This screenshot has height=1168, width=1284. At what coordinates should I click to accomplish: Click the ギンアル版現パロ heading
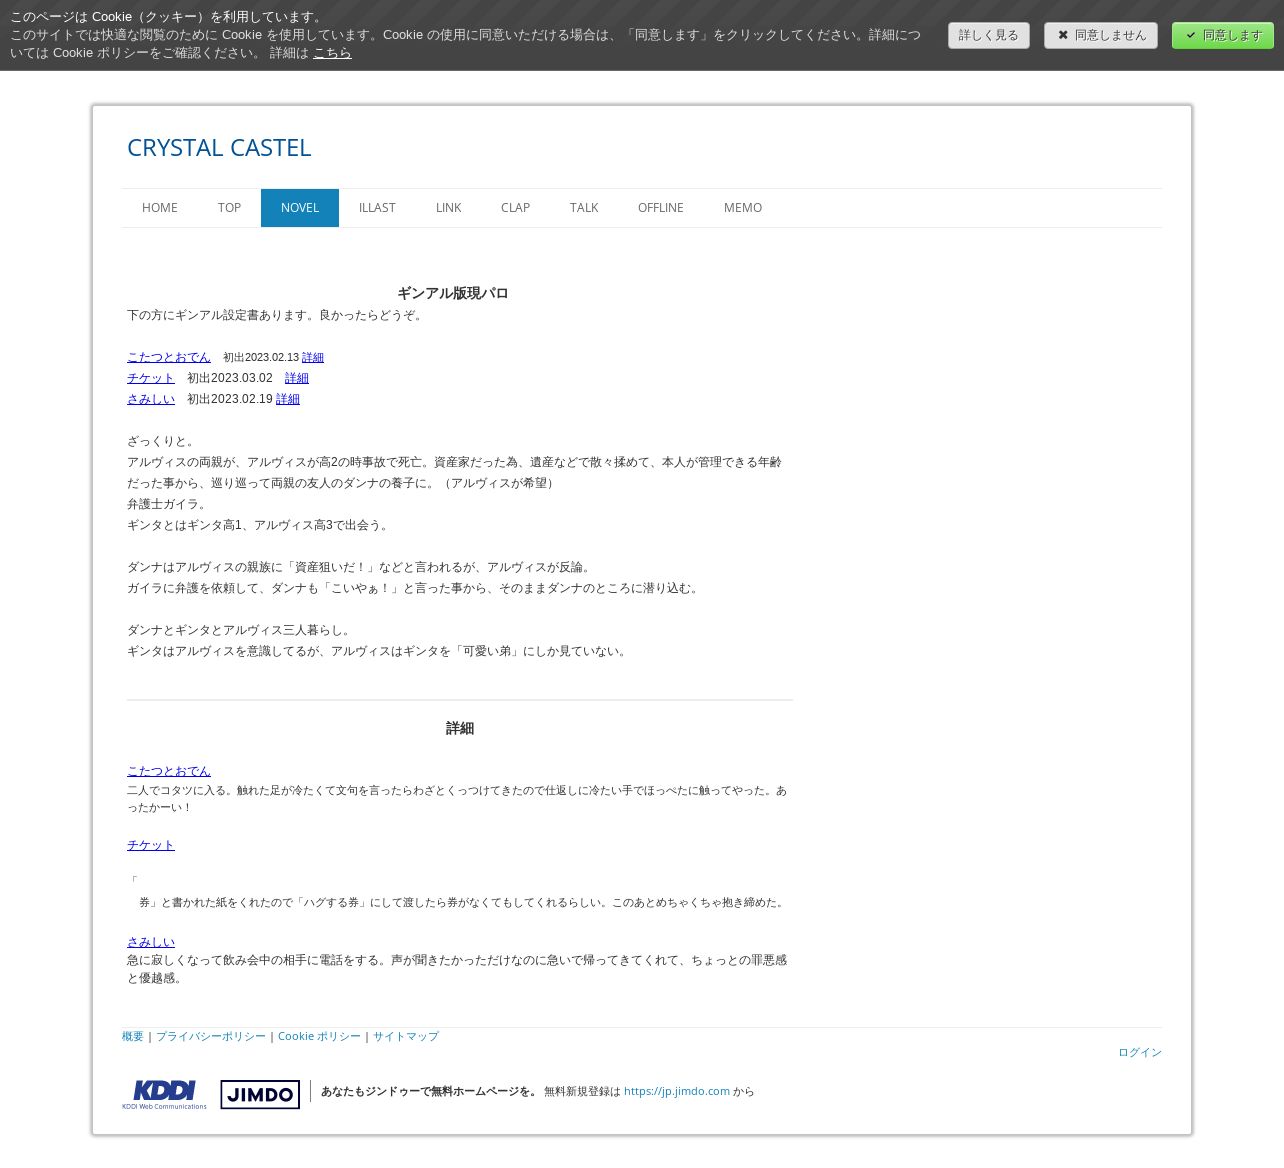453,293
